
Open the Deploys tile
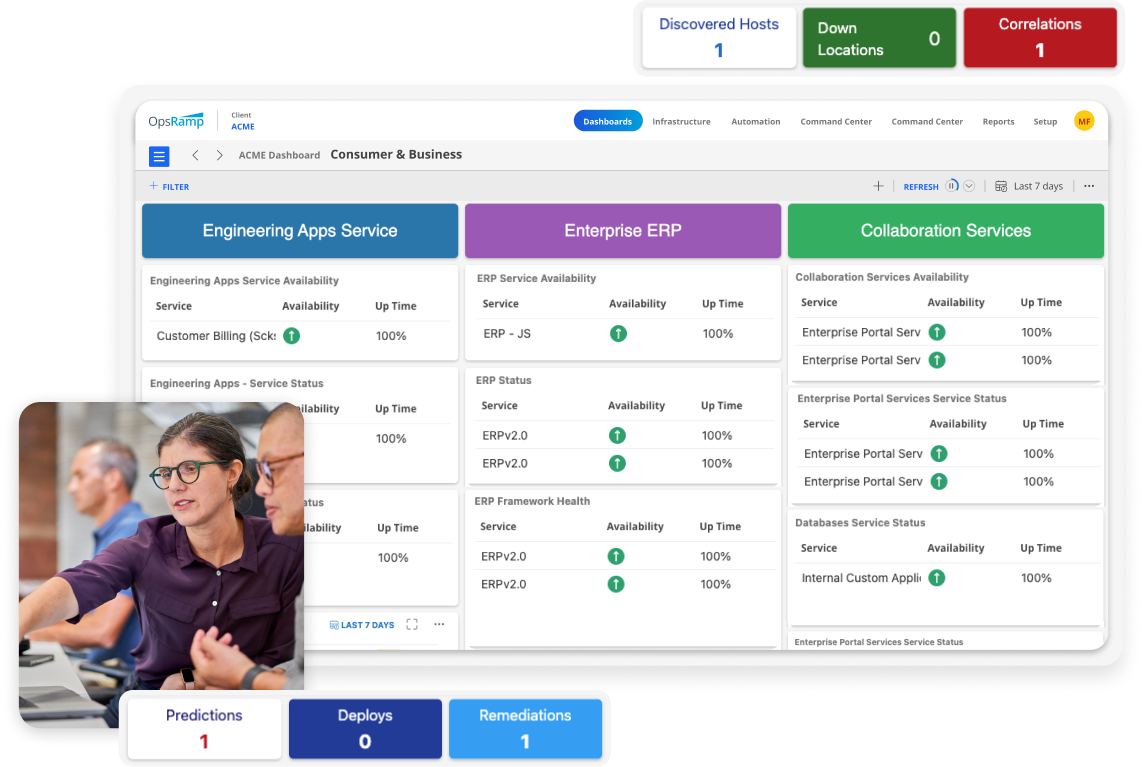coord(365,729)
